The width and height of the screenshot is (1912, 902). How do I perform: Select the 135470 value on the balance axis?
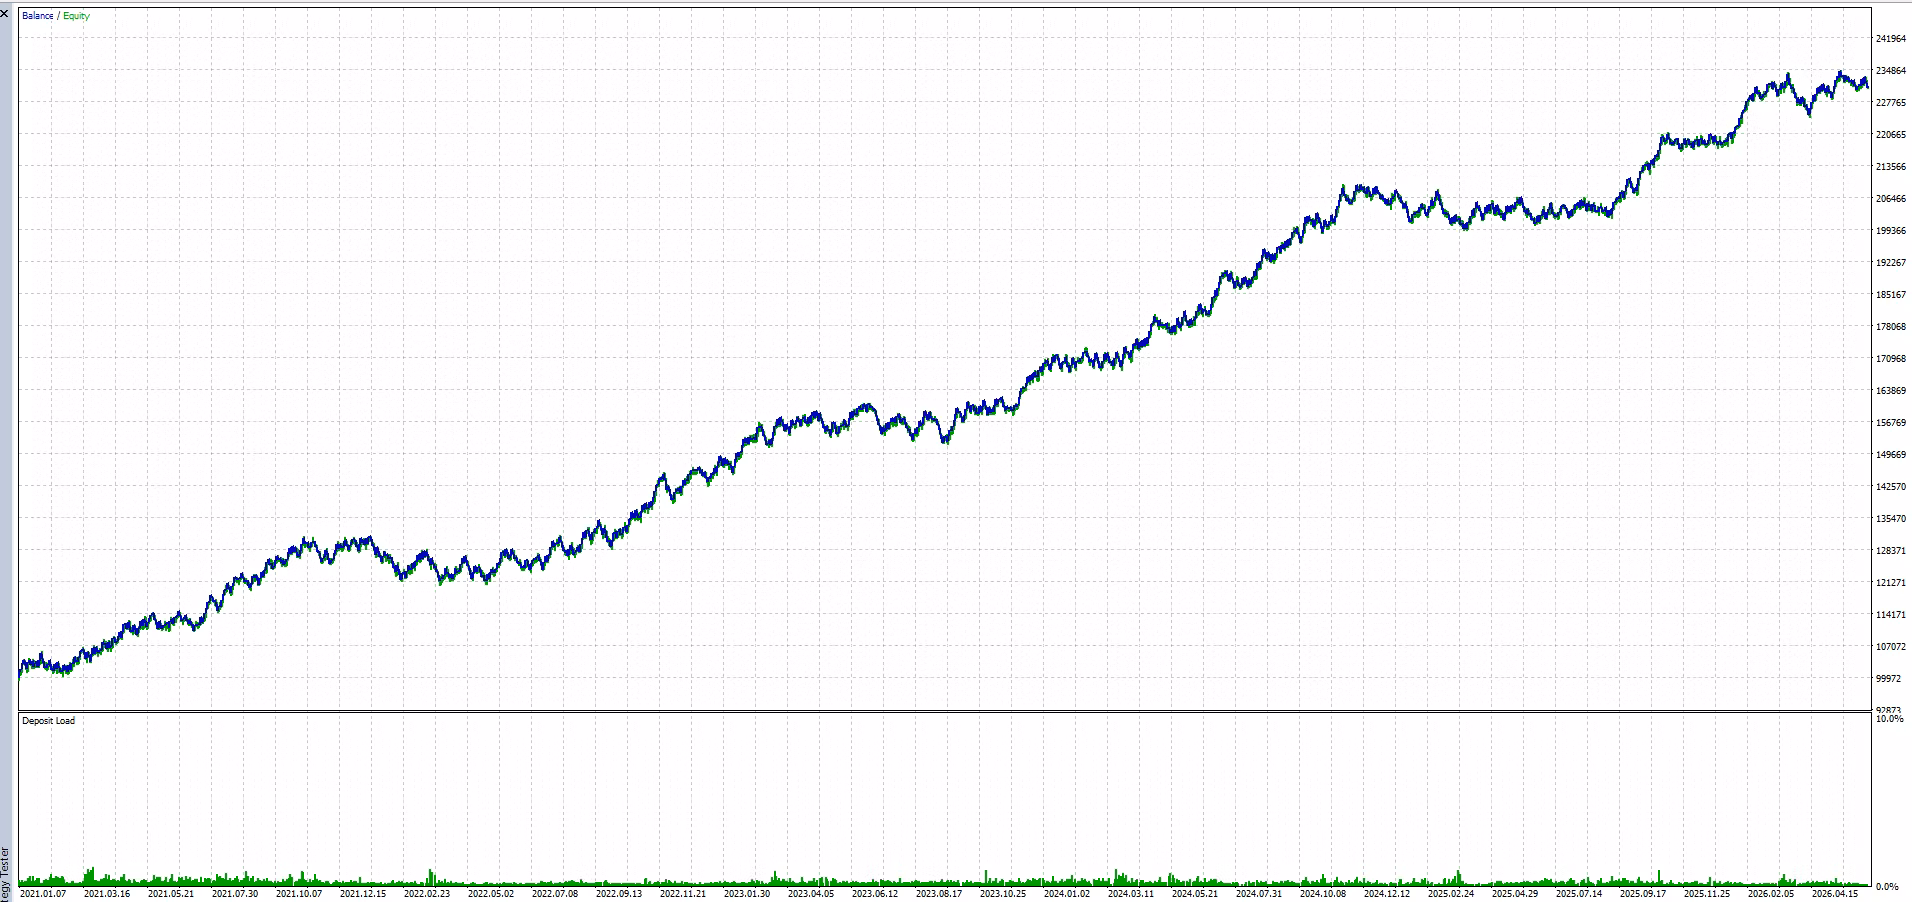pos(1890,519)
